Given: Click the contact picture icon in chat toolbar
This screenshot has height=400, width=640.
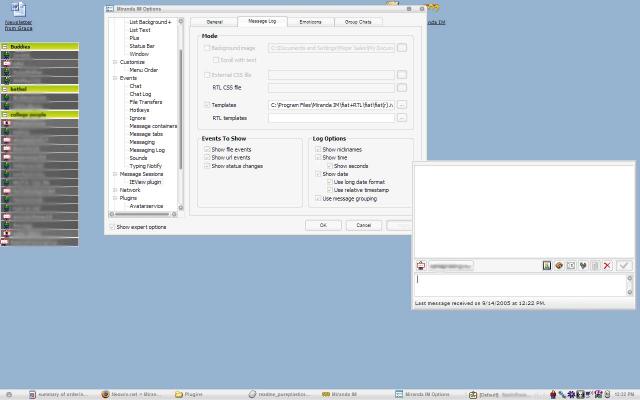Looking at the screenshot, I should pos(547,266).
